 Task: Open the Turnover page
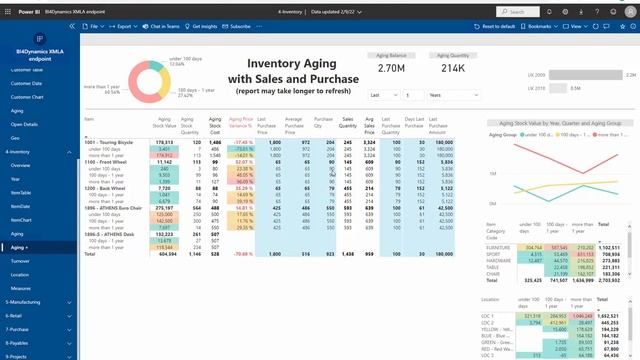point(20,261)
